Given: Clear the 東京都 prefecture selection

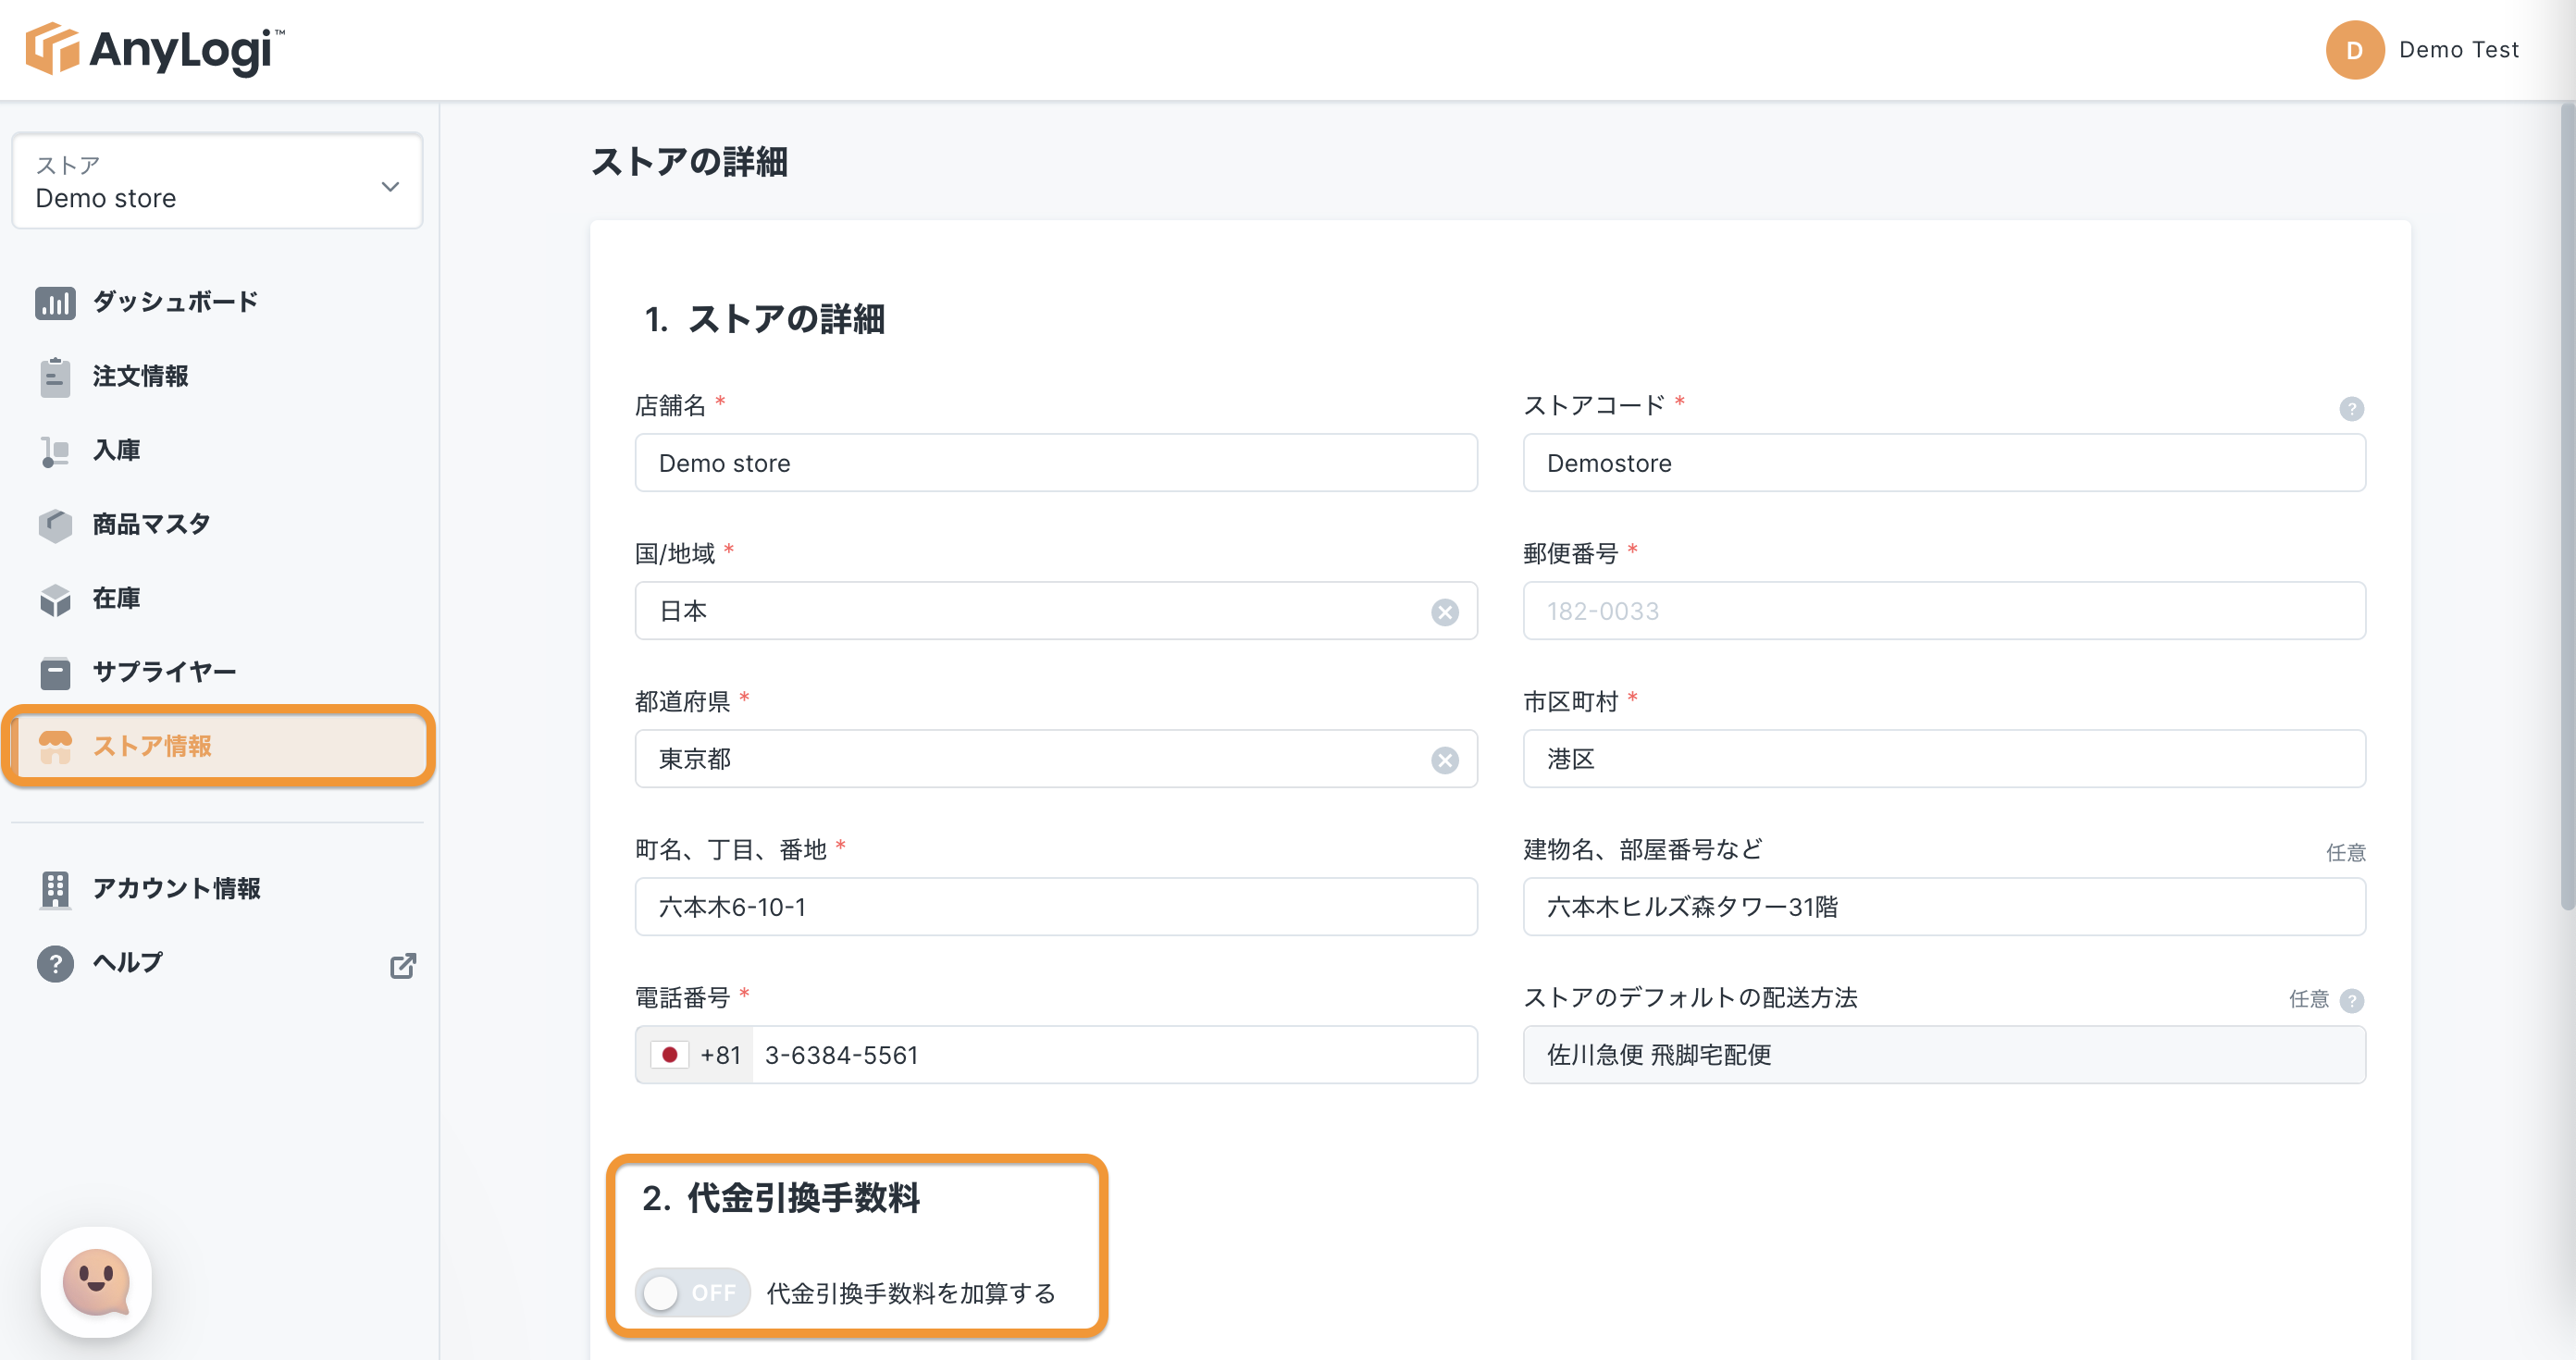Looking at the screenshot, I should pos(1444,760).
